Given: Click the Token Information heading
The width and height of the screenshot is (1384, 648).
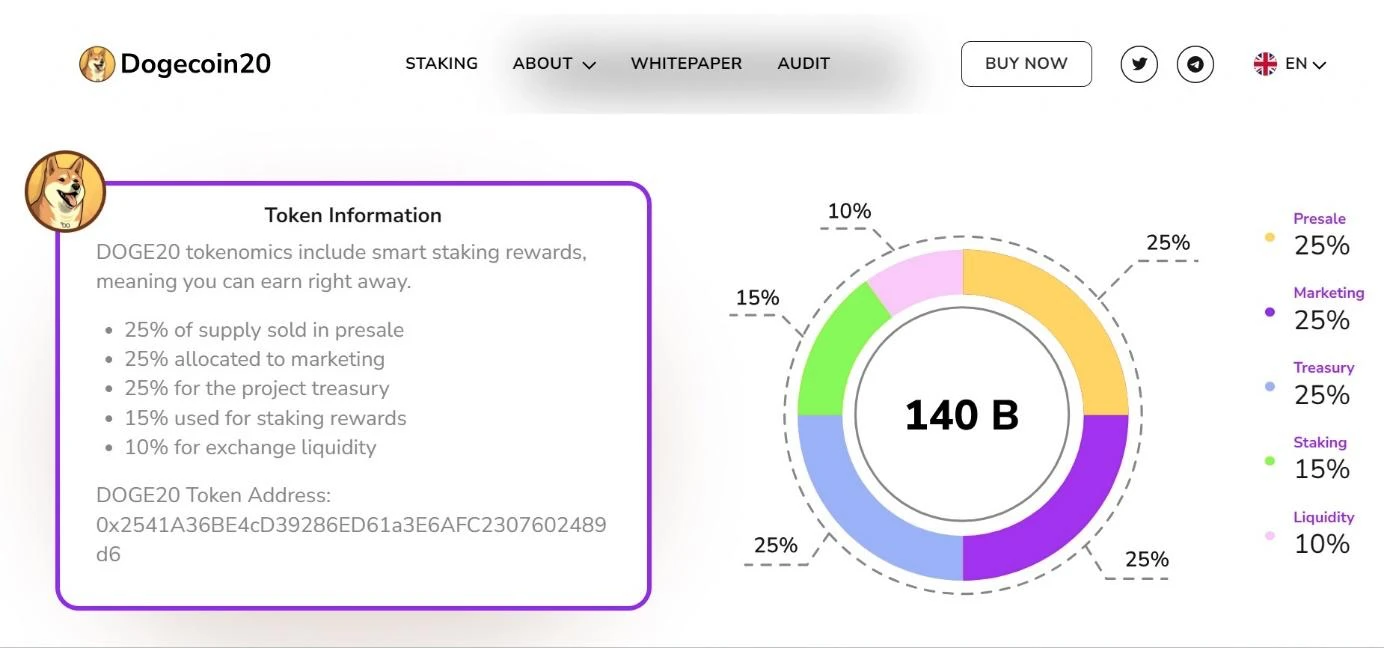Looking at the screenshot, I should point(353,215).
